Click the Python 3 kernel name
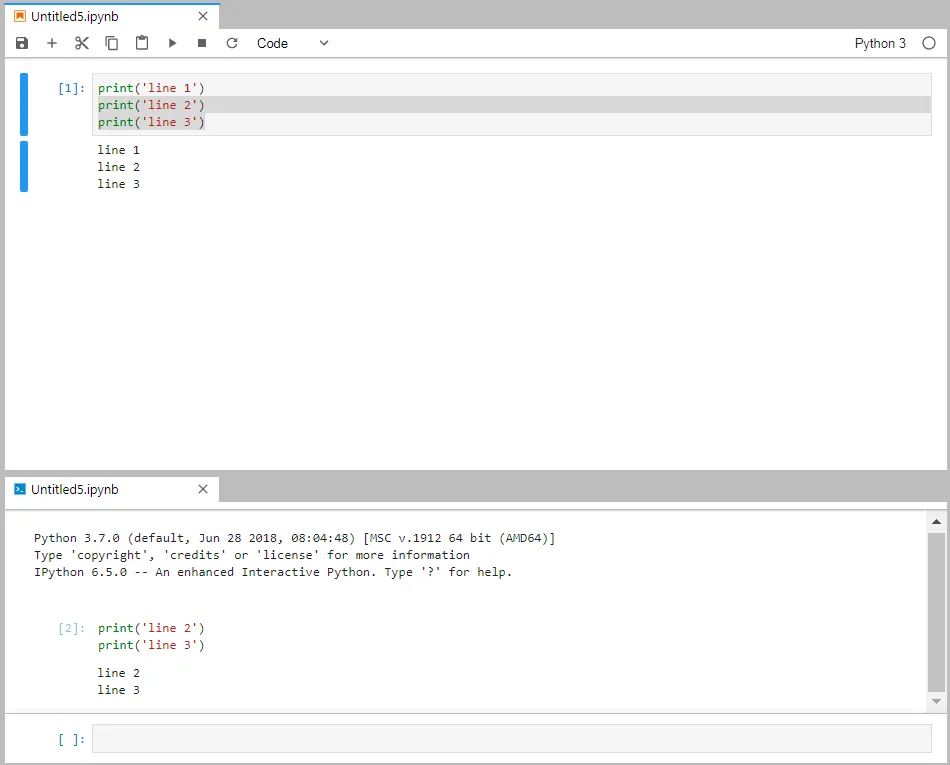The height and width of the screenshot is (765, 950). (x=880, y=43)
